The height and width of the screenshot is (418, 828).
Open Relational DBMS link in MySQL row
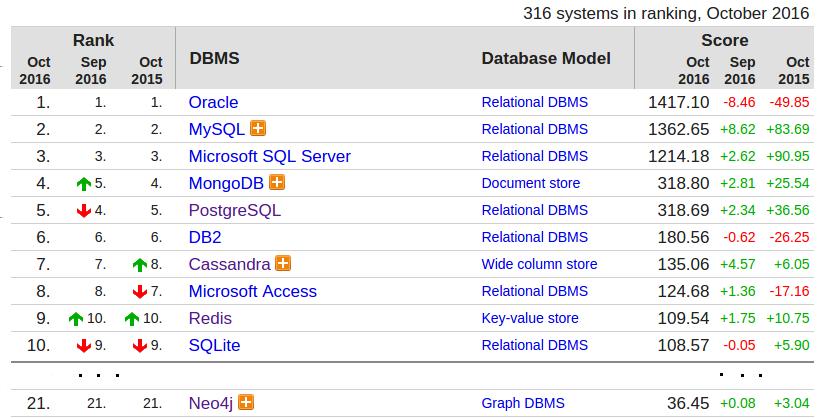pyautogui.click(x=534, y=129)
